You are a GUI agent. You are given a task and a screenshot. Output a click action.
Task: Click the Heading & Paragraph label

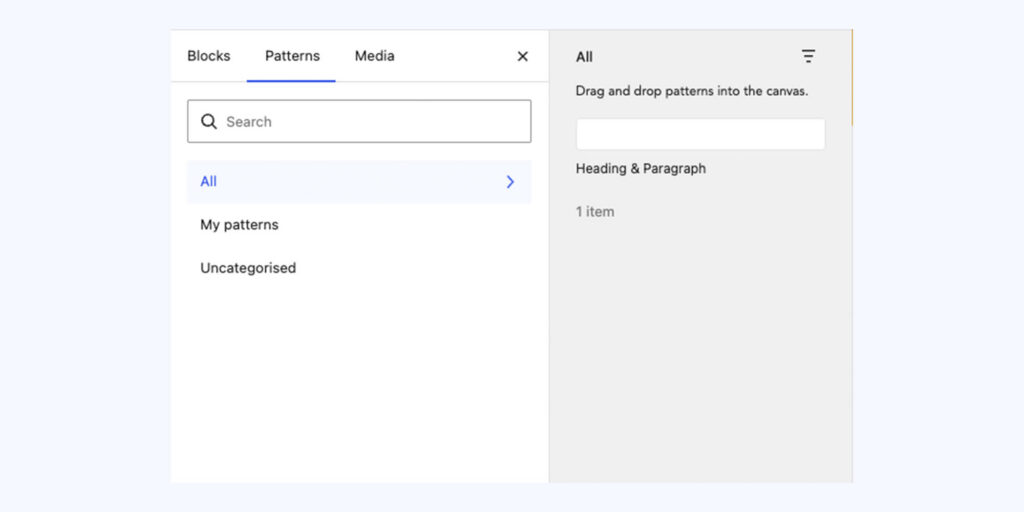point(641,168)
